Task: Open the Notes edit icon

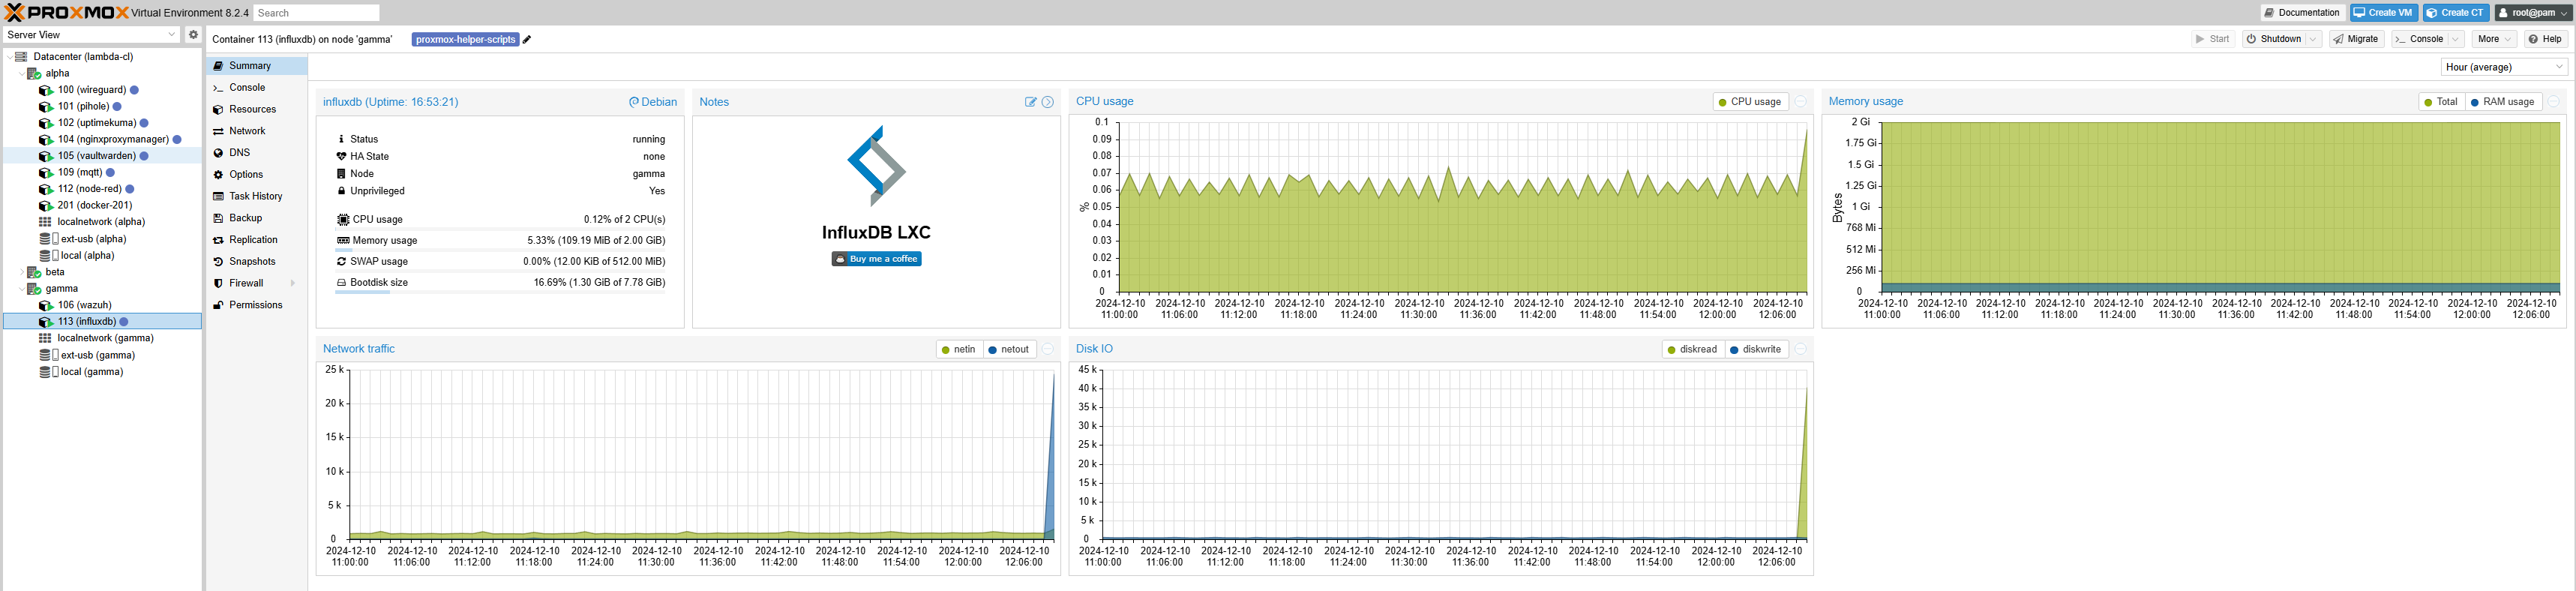Action: point(1030,102)
